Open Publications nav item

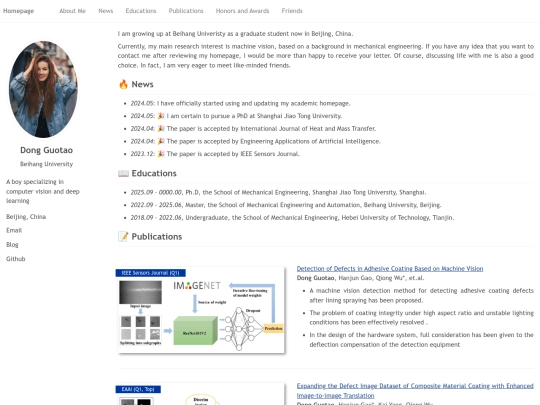(x=186, y=11)
